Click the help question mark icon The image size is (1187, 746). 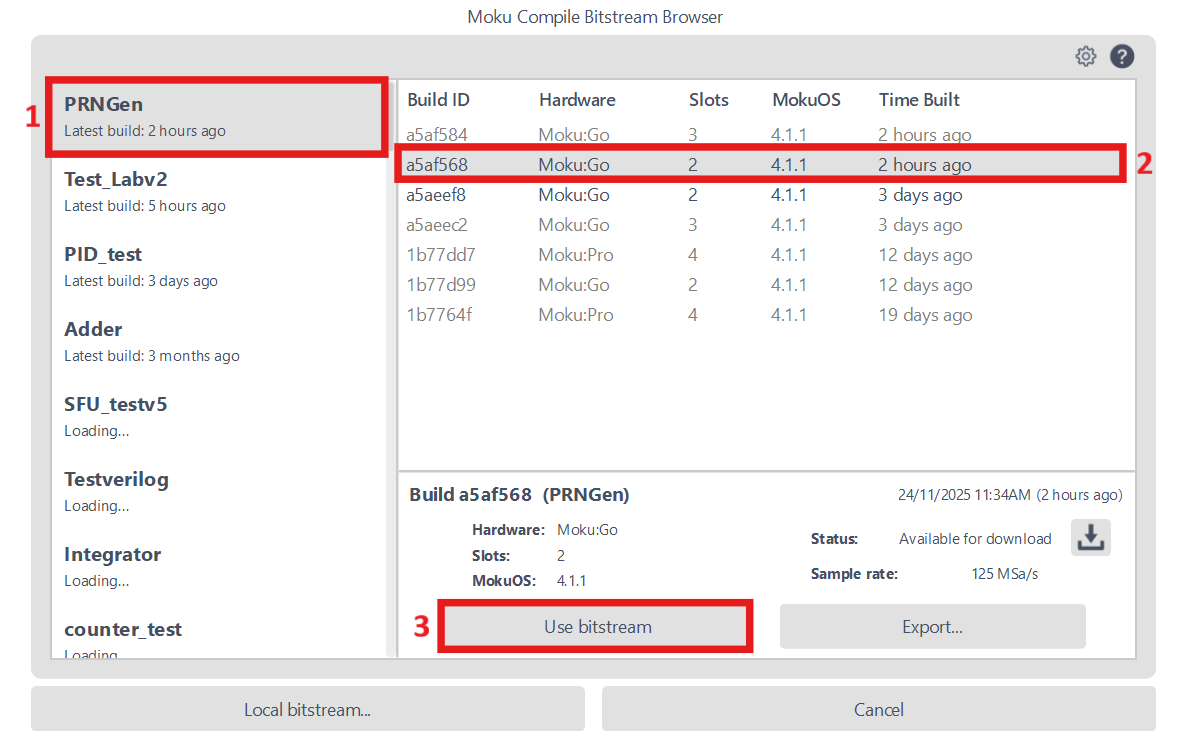pos(1121,57)
